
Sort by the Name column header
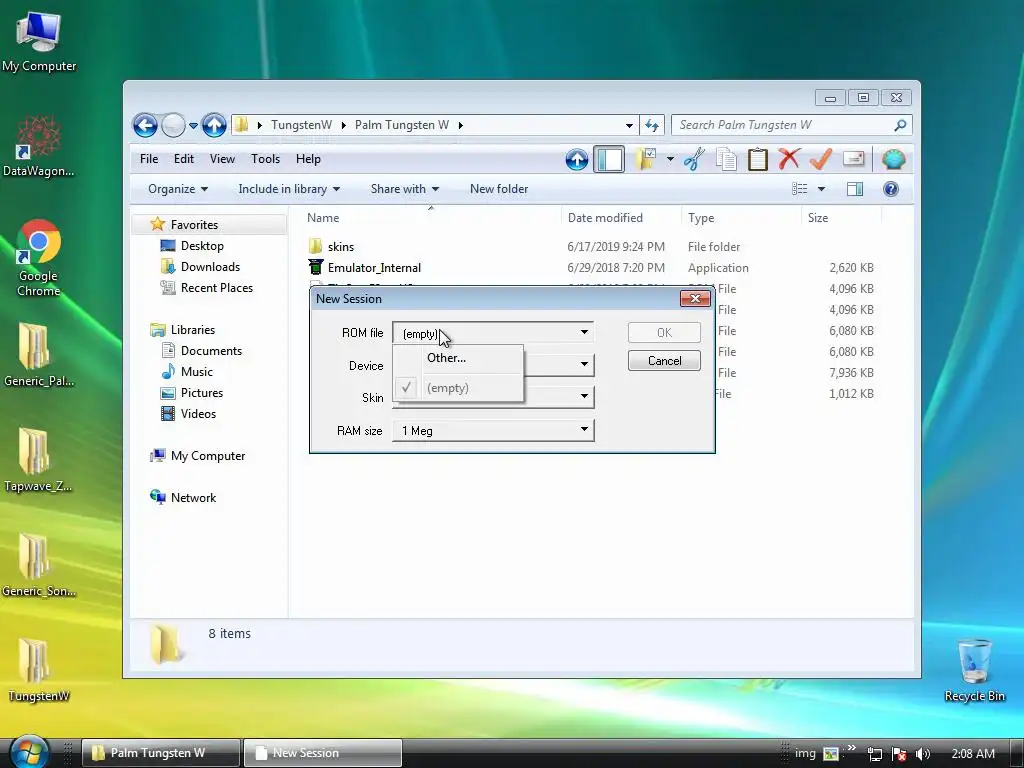click(323, 217)
